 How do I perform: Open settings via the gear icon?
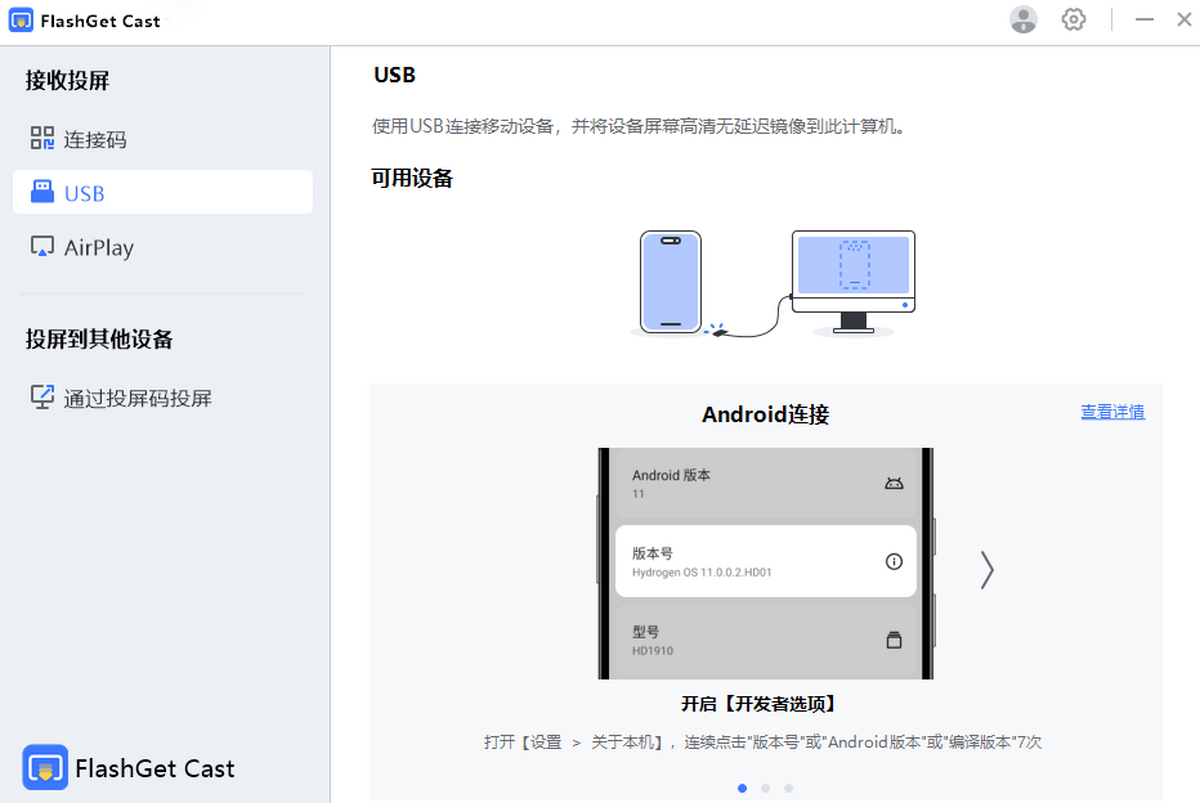tap(1074, 19)
